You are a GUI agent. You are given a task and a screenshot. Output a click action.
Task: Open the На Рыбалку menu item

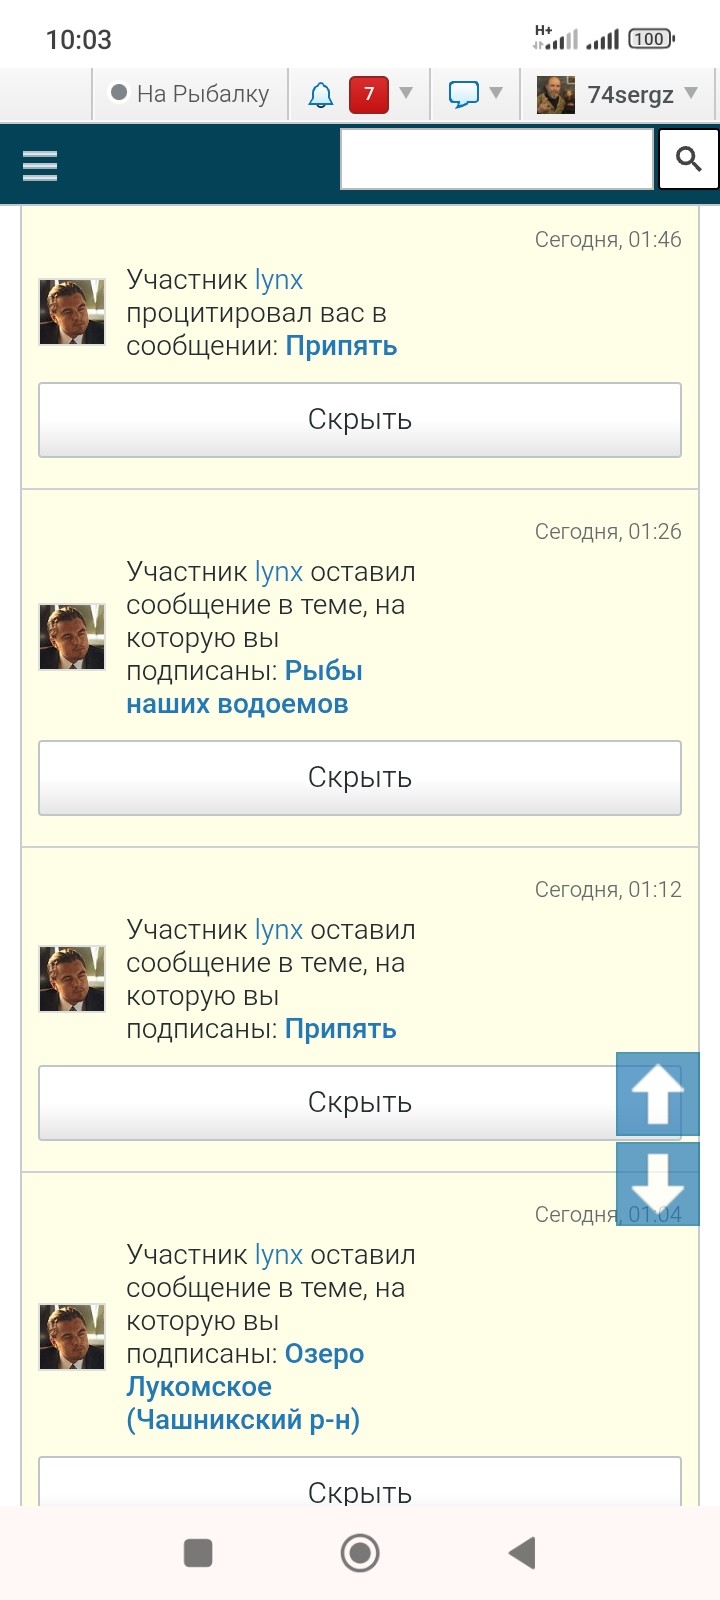pos(190,94)
